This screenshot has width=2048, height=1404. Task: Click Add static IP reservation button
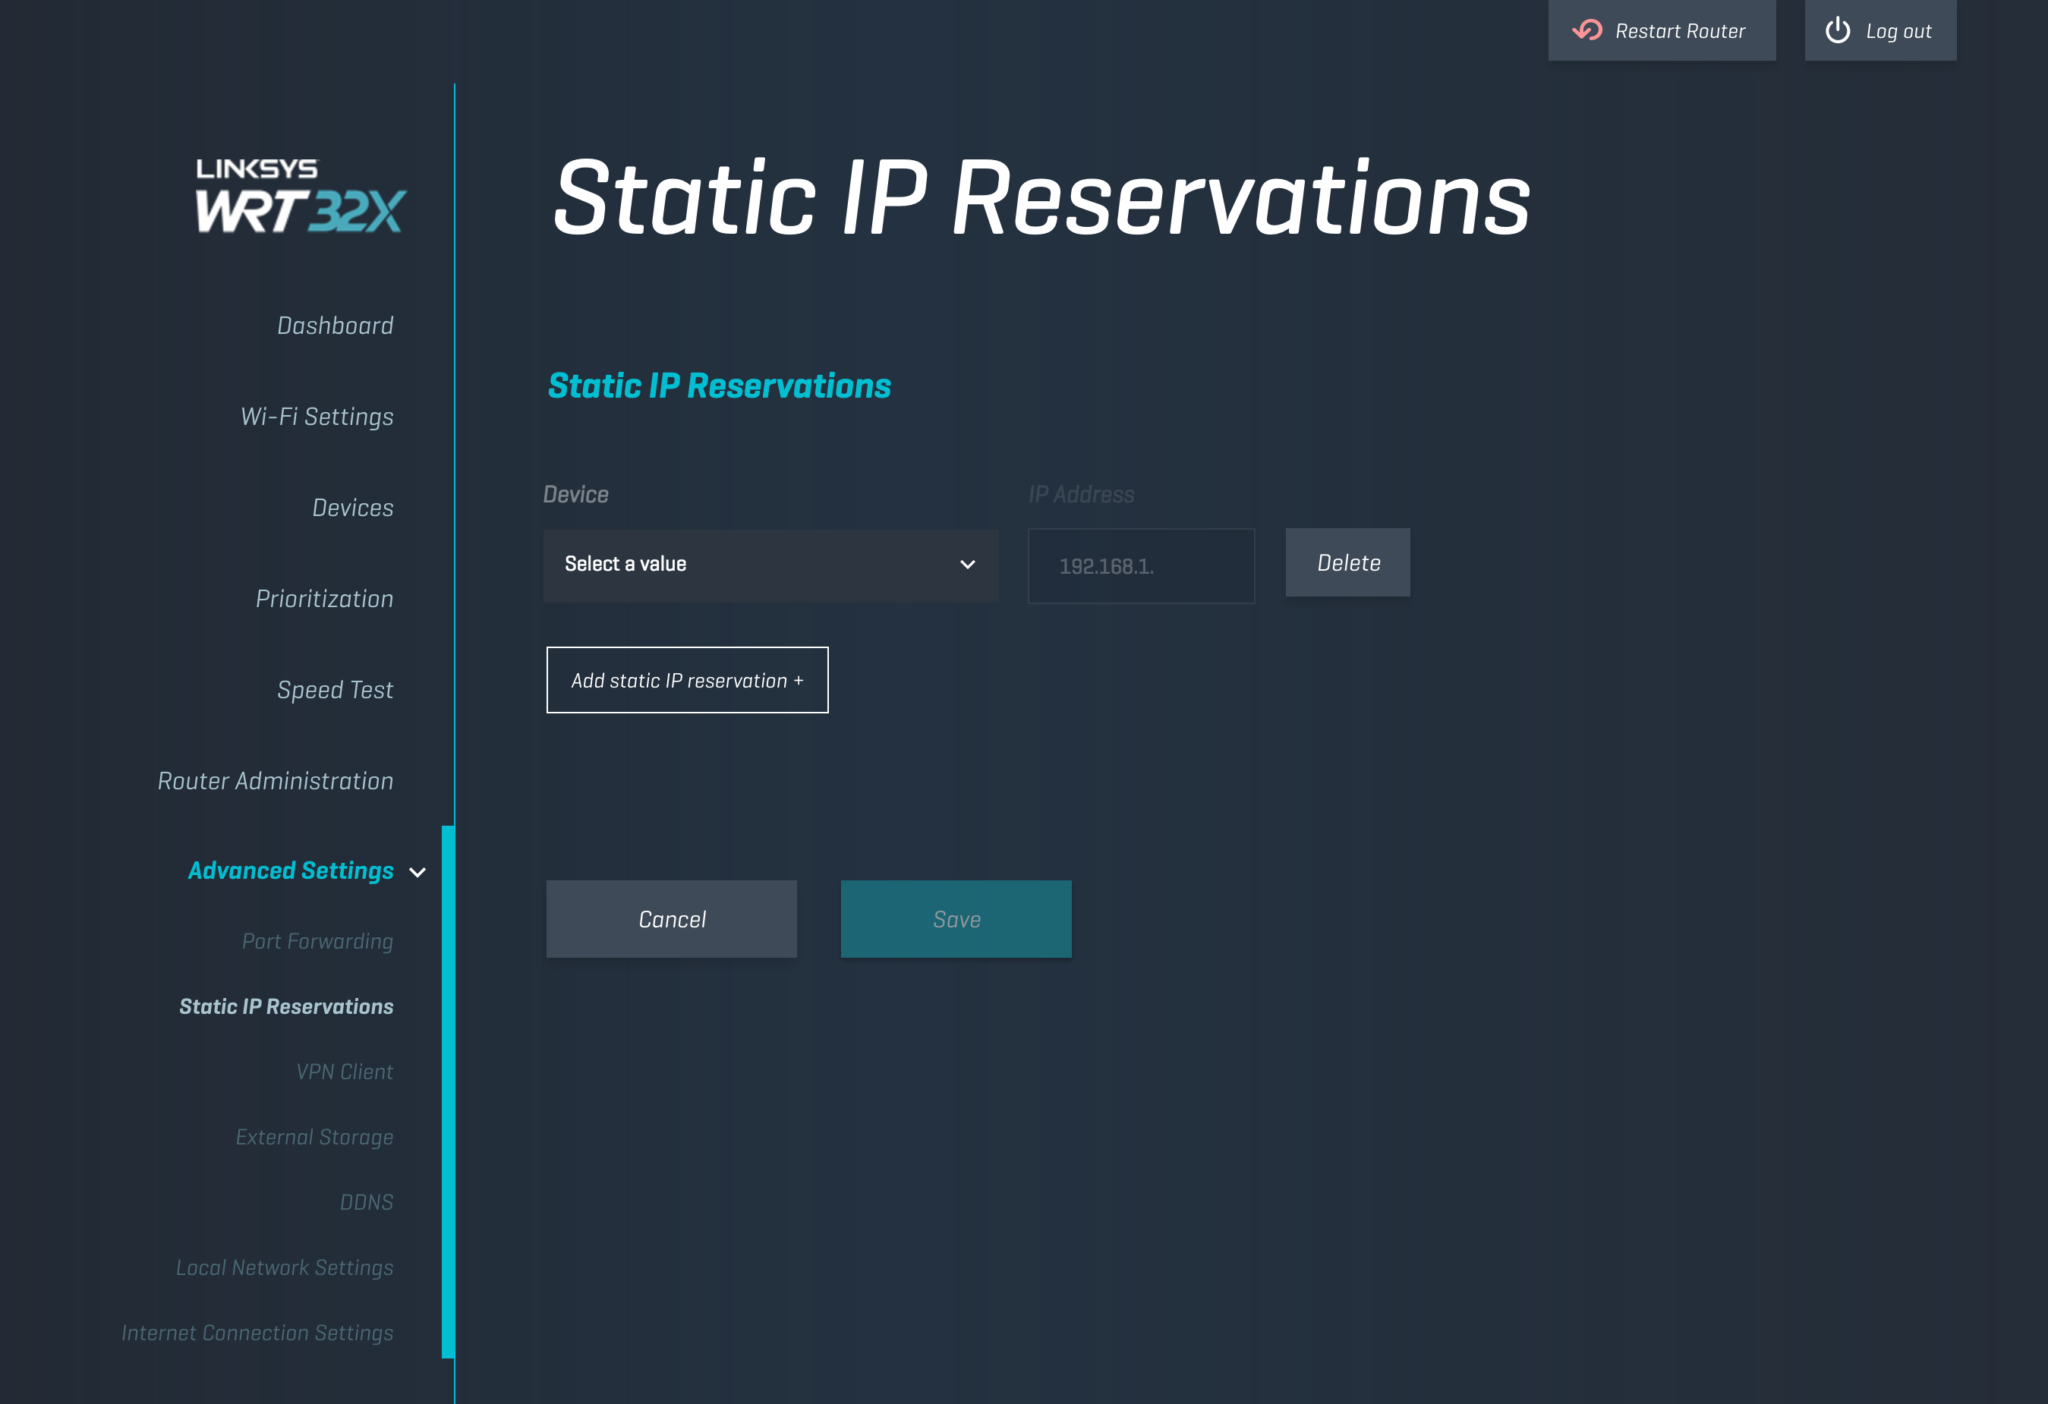point(687,680)
